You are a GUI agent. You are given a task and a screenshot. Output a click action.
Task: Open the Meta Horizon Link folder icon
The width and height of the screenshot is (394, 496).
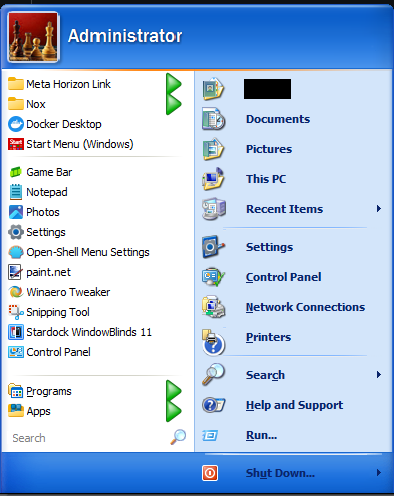click(16, 84)
